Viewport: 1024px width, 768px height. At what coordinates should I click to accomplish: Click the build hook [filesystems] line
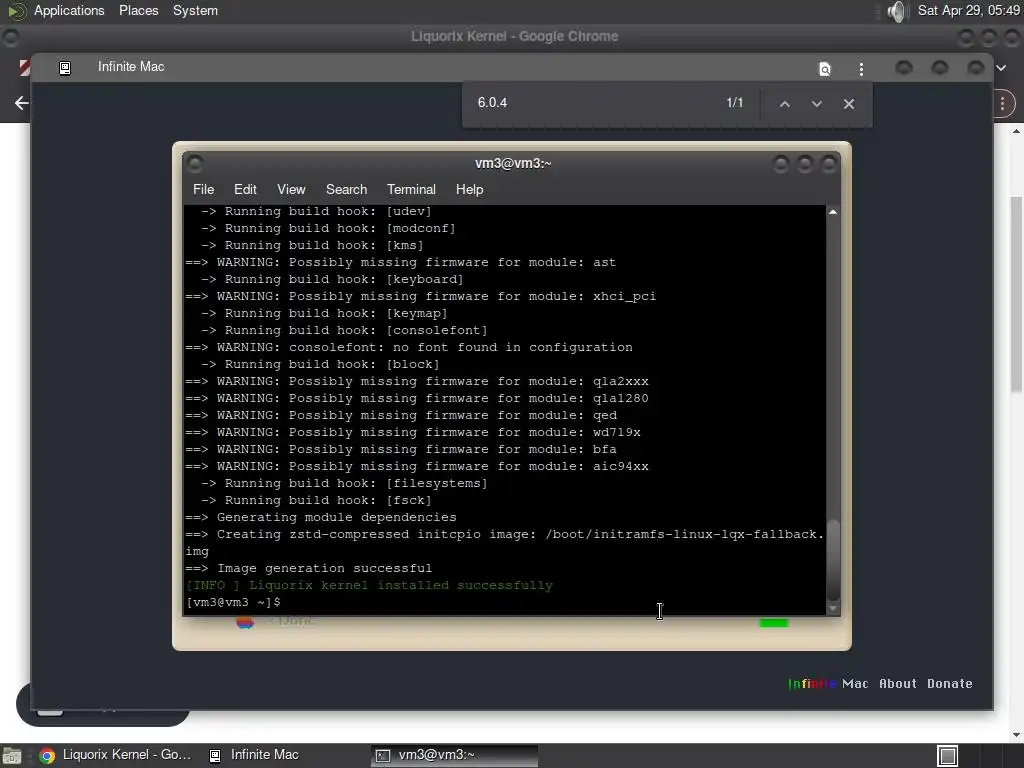tap(344, 483)
